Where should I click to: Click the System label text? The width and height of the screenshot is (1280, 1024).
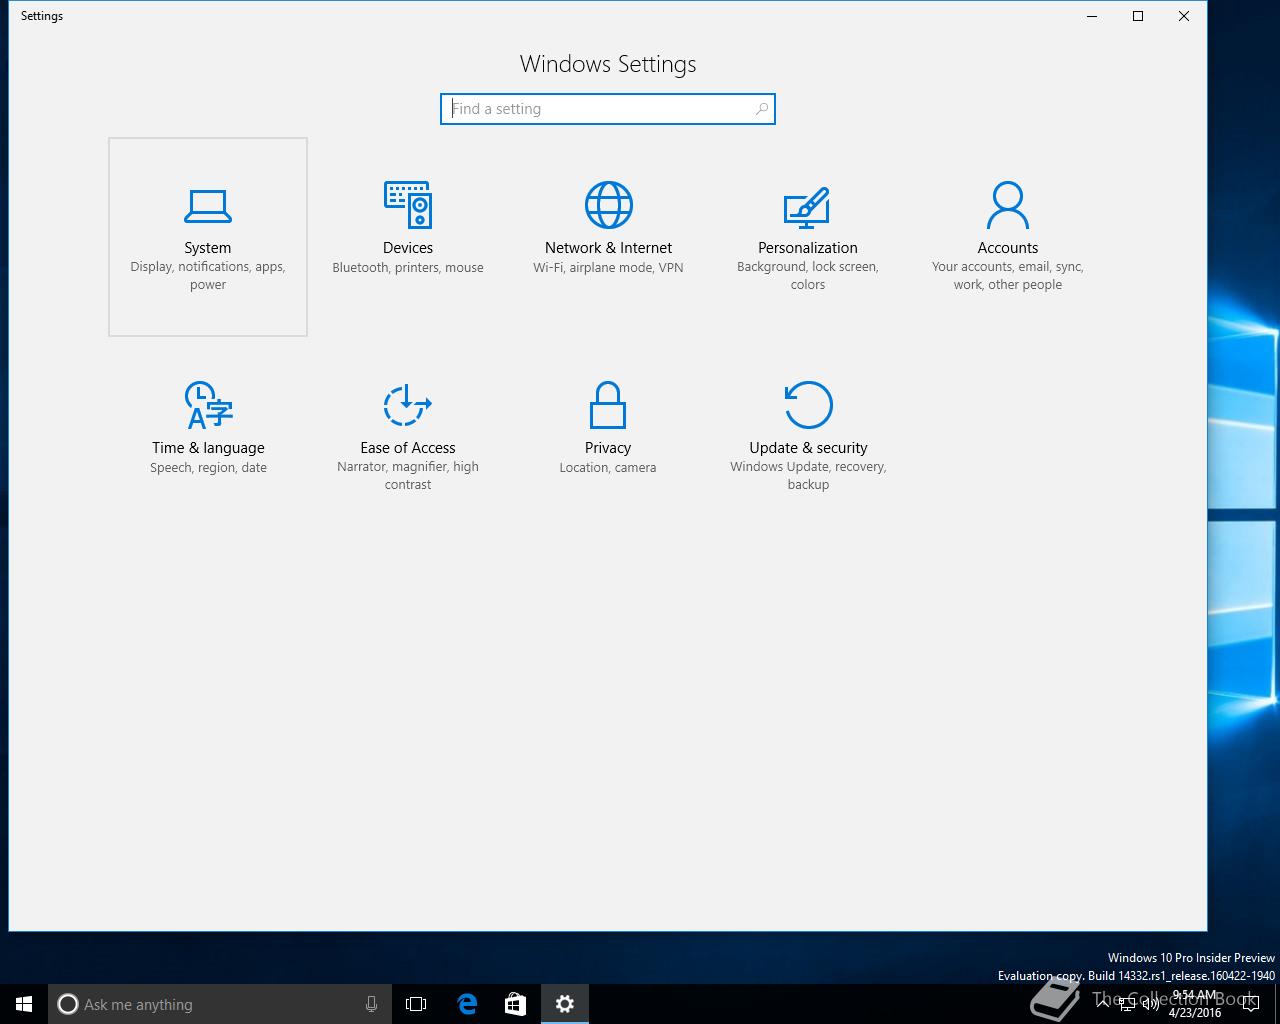208,248
